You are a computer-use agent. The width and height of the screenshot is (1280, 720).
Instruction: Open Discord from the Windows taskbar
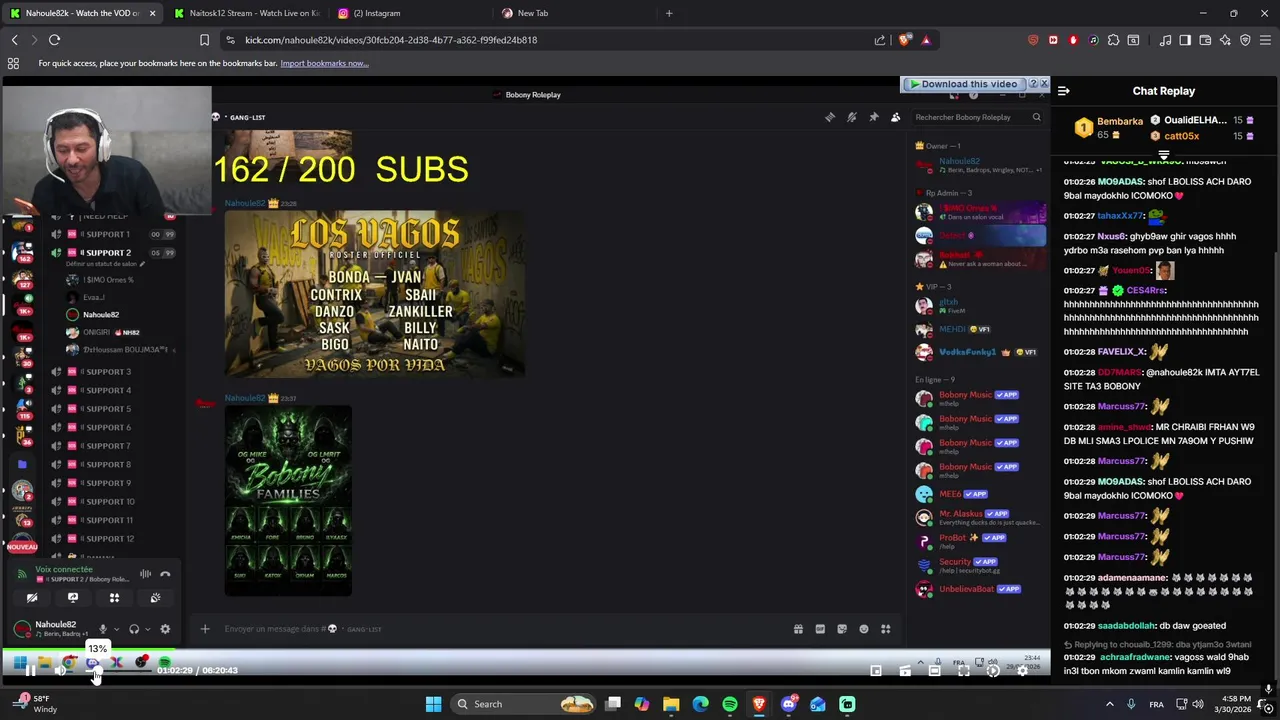click(x=788, y=704)
